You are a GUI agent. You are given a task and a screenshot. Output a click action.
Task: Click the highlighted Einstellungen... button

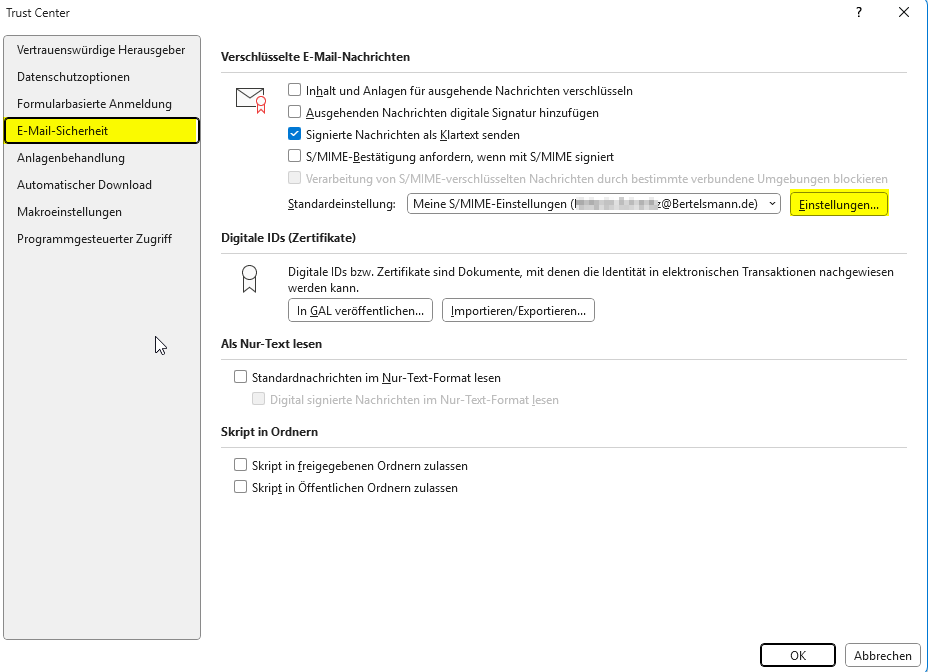click(839, 204)
